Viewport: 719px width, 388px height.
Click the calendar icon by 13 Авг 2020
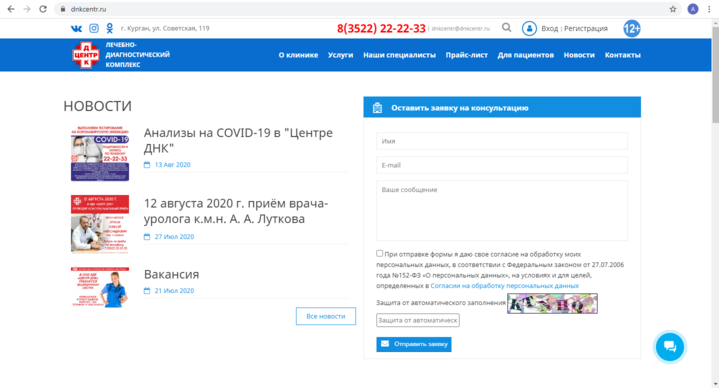click(147, 165)
